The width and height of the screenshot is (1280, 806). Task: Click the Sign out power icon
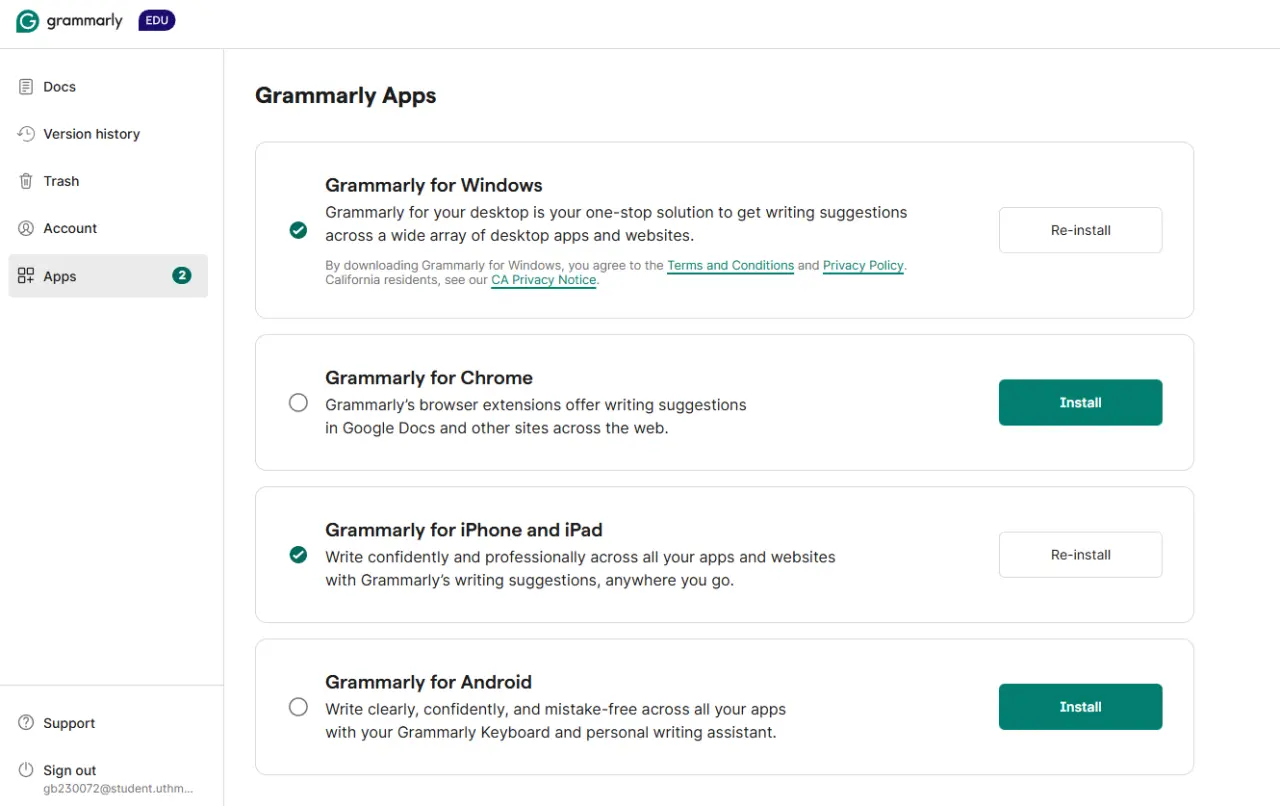coord(26,770)
